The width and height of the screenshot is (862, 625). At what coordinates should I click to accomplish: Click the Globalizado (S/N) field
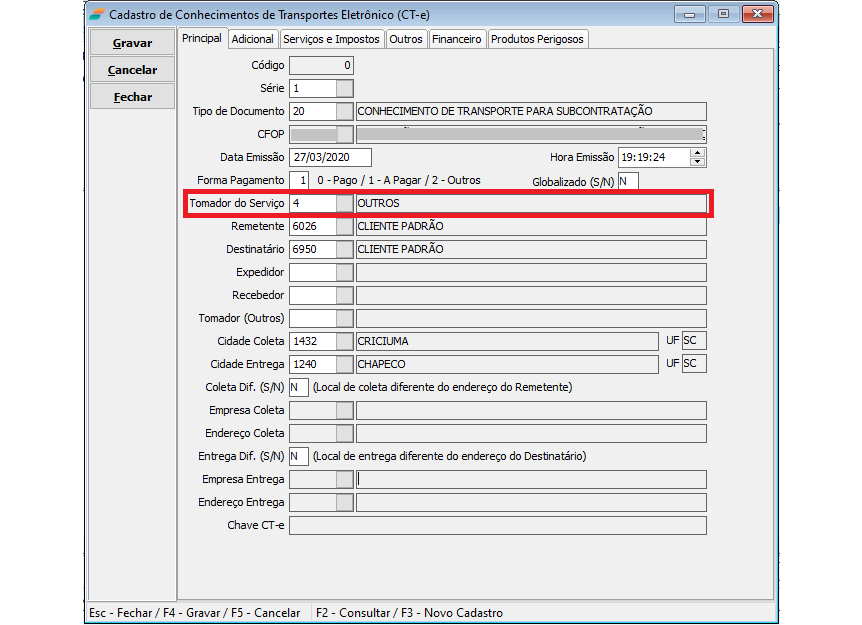[627, 181]
